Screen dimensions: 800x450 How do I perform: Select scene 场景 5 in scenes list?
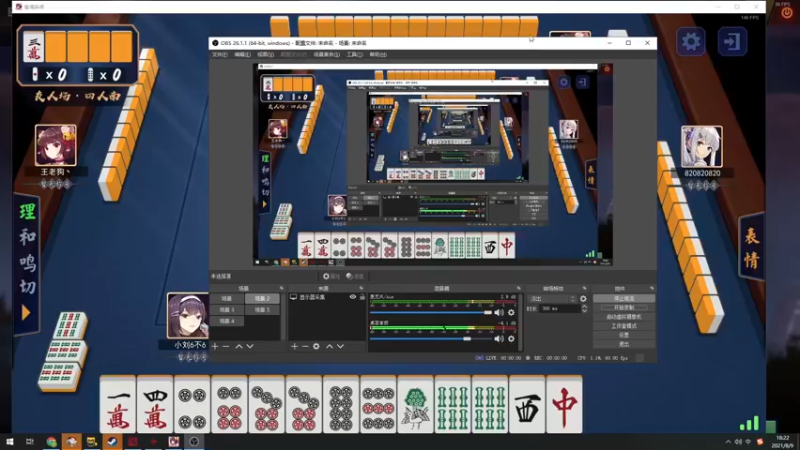pyautogui.click(x=262, y=310)
